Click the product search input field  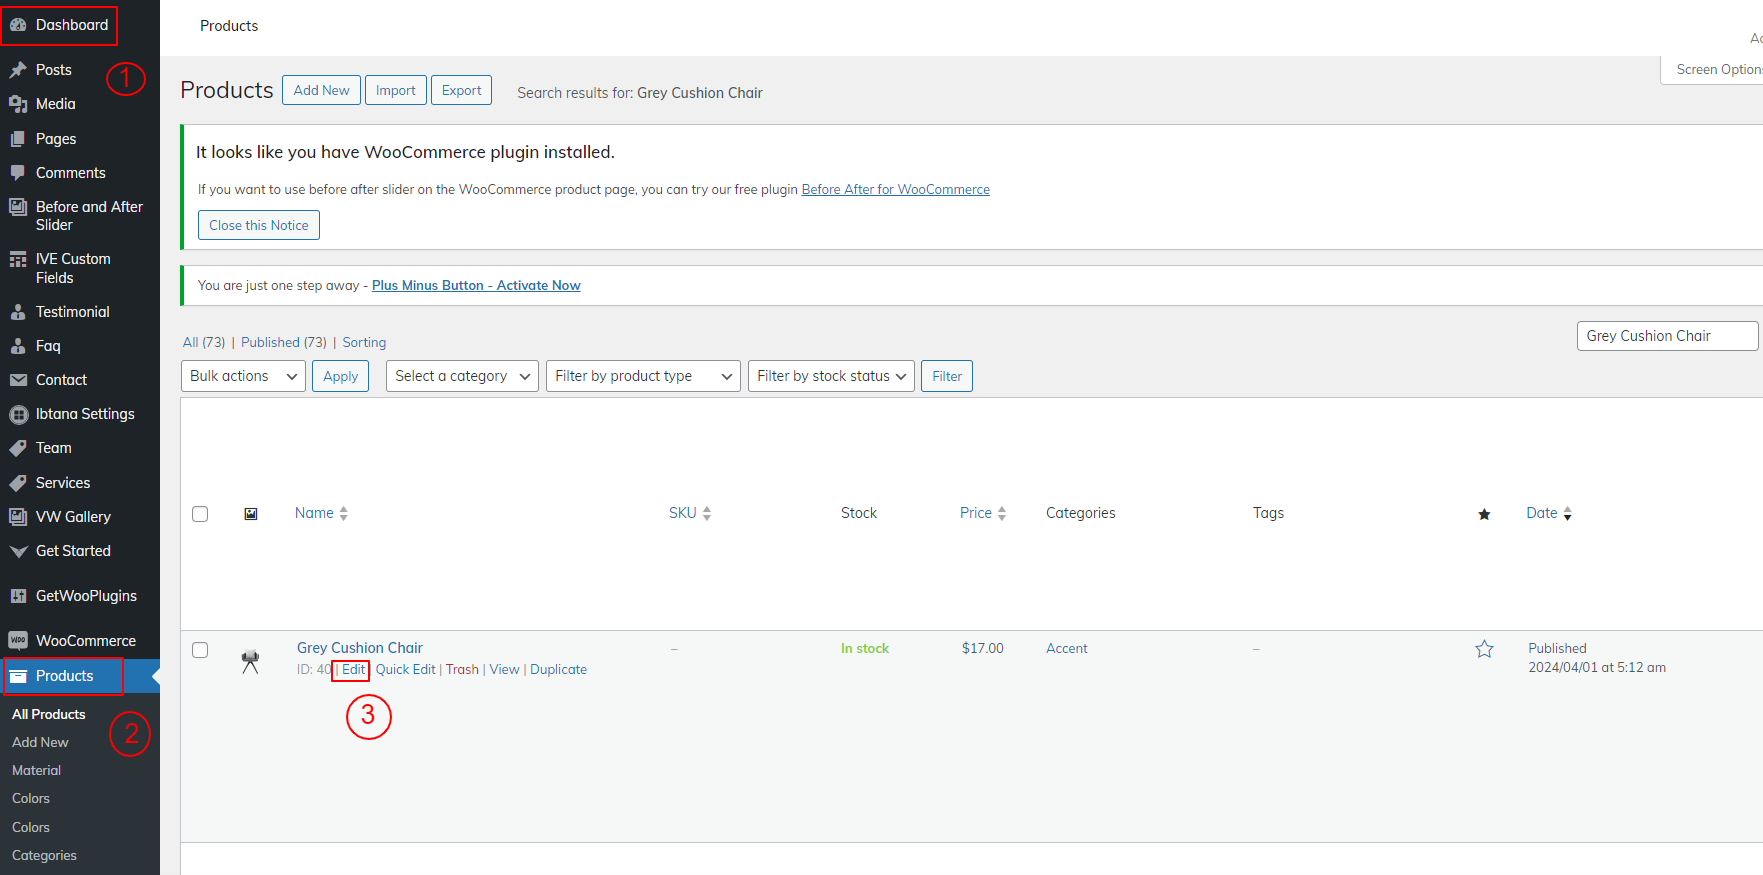click(1666, 336)
